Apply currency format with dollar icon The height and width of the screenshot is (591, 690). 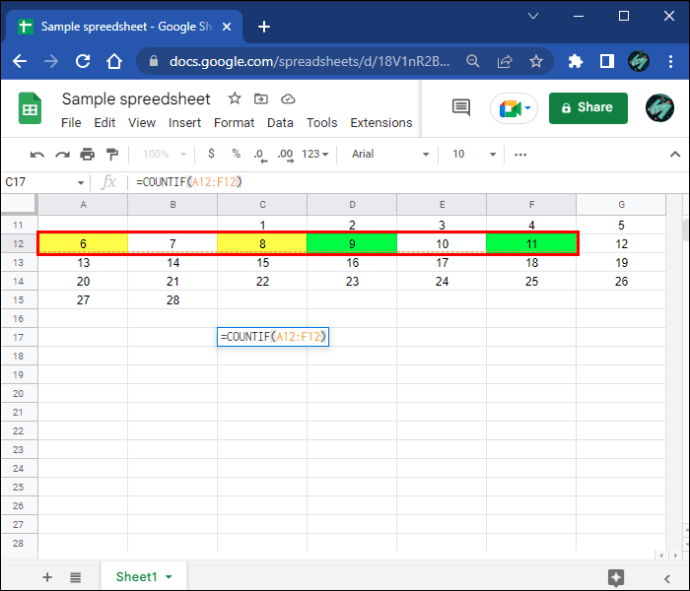[211, 154]
